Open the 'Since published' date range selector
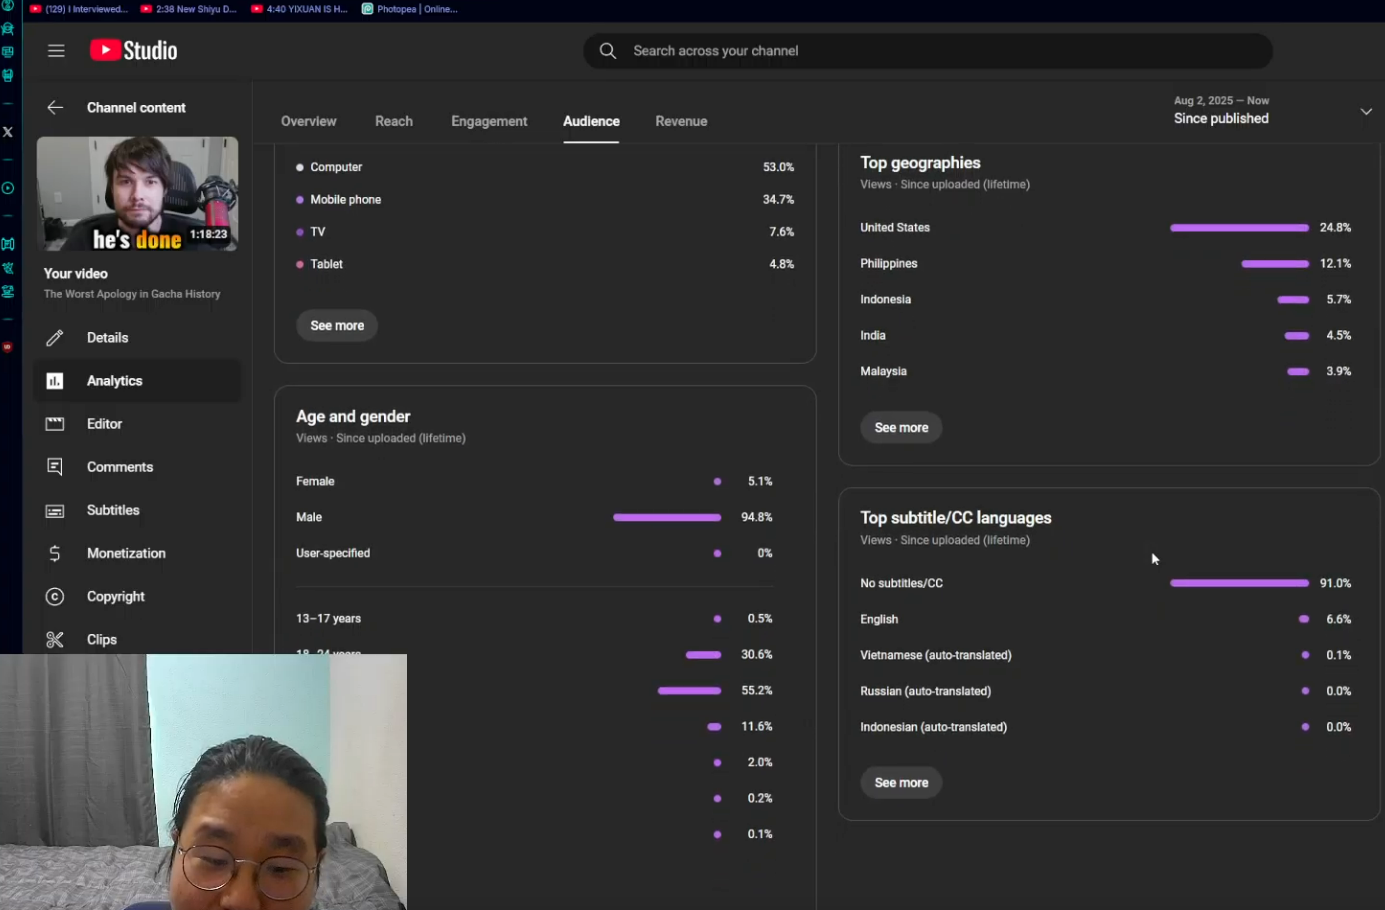Screen dimensions: 1385x910 tap(1271, 110)
